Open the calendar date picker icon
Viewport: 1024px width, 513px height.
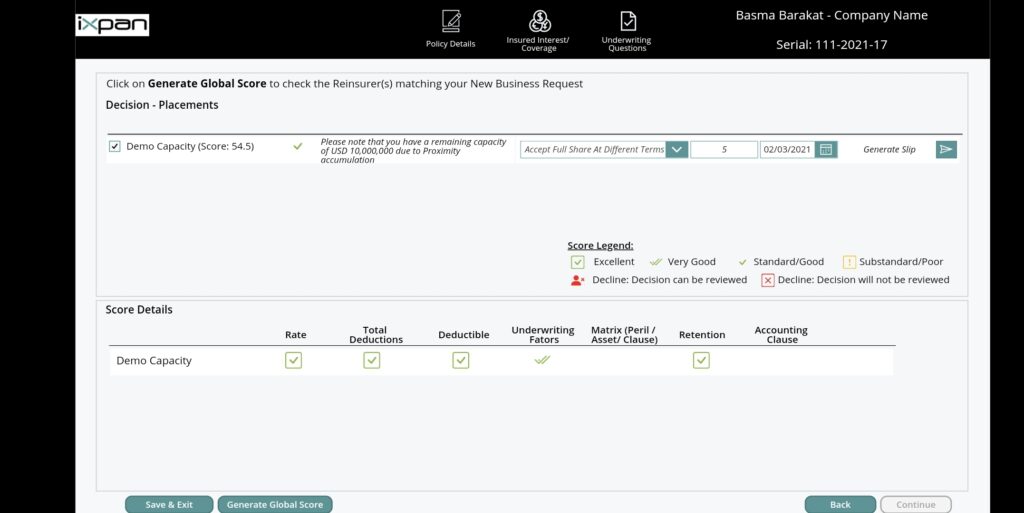[x=826, y=150]
